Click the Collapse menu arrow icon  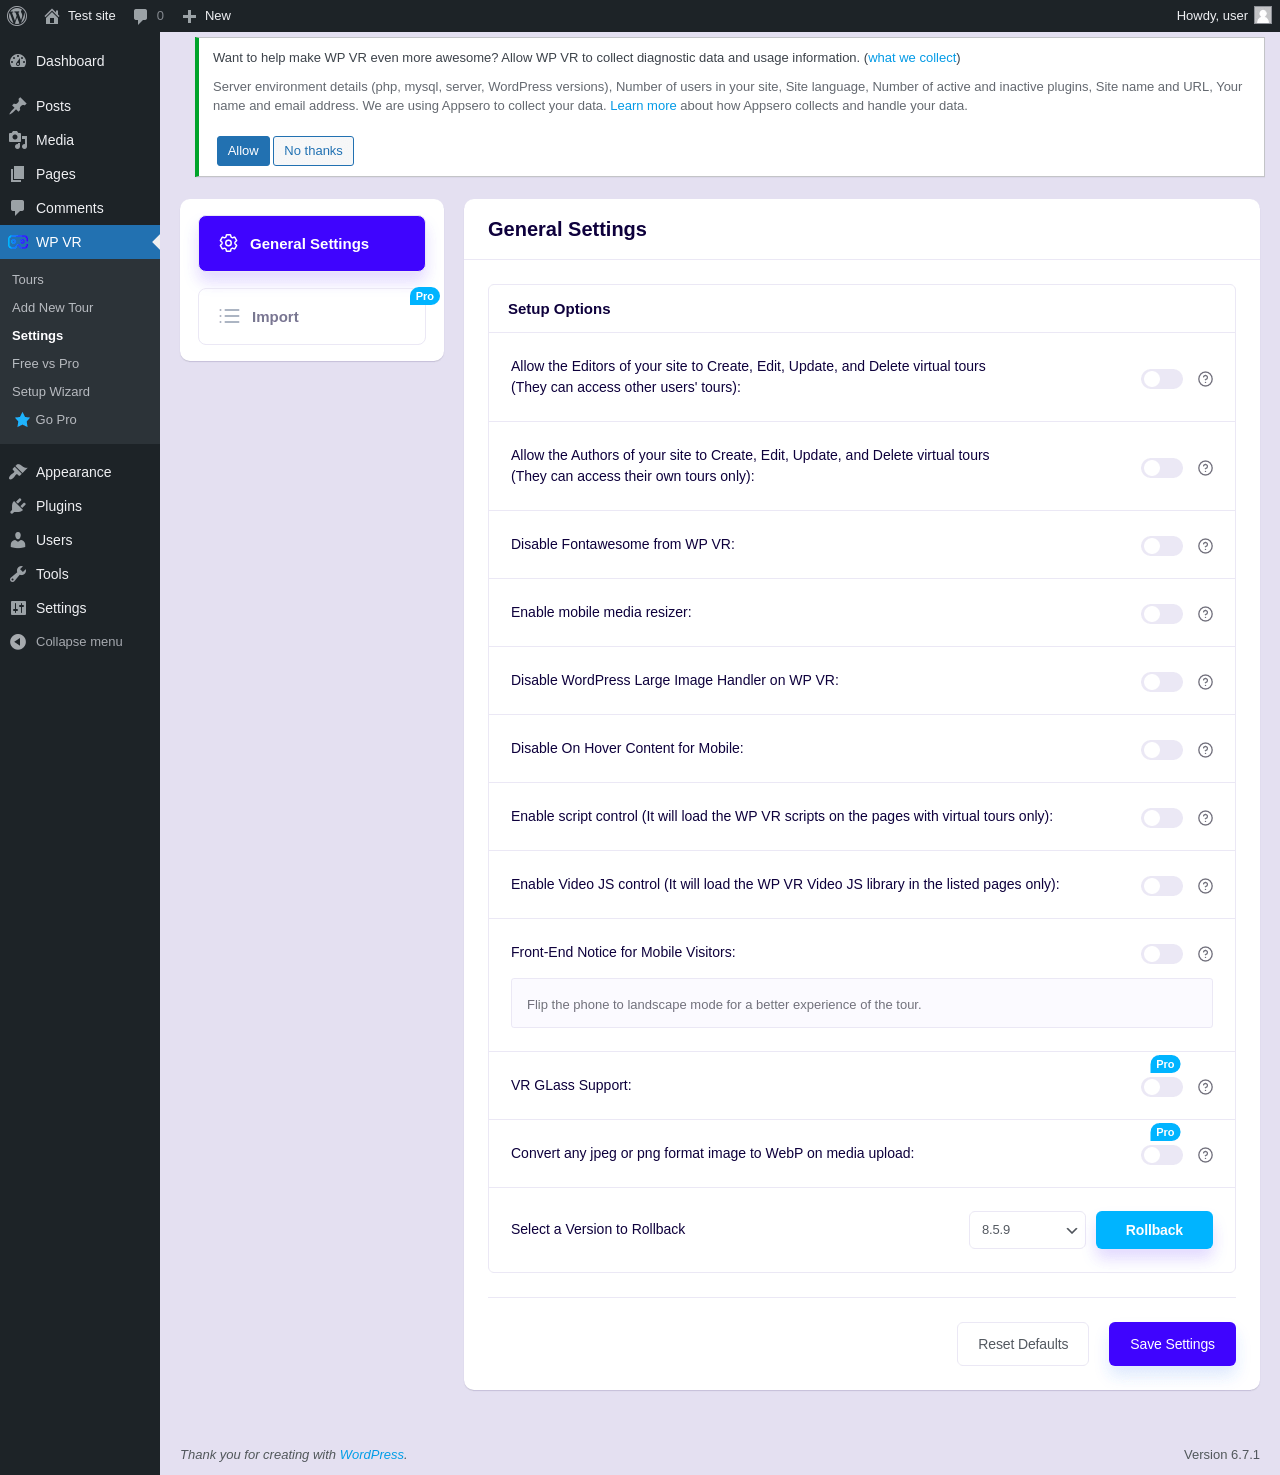click(x=18, y=642)
